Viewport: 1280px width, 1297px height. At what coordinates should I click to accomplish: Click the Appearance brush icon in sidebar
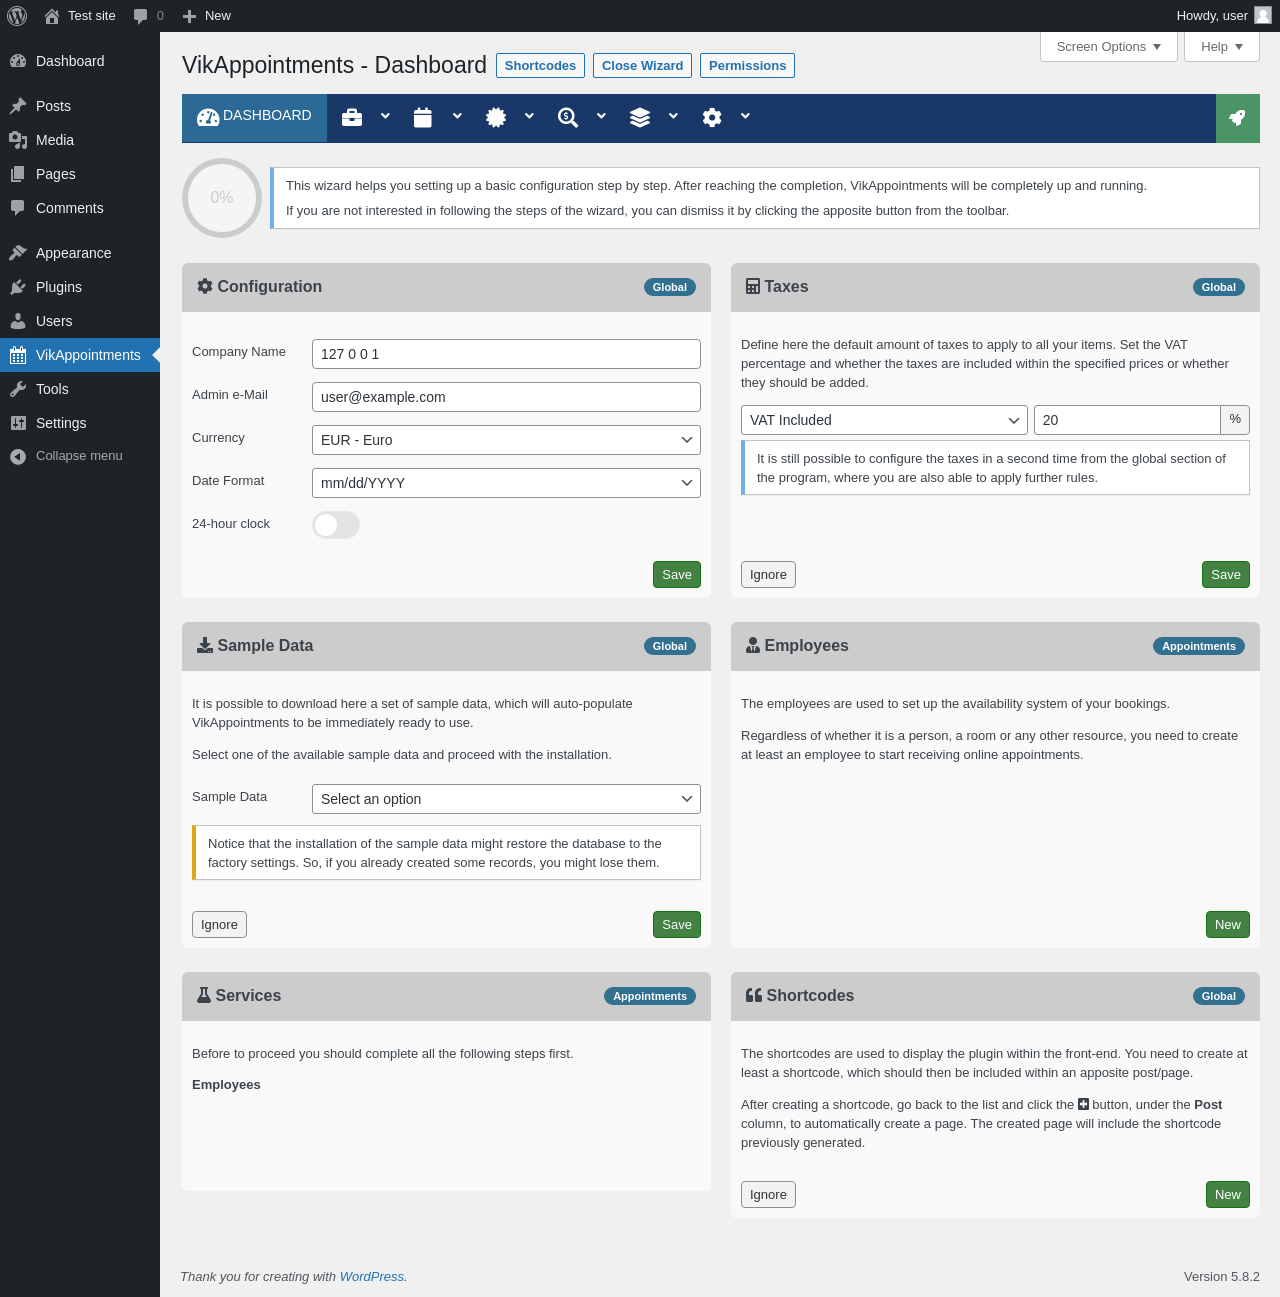pyautogui.click(x=18, y=253)
